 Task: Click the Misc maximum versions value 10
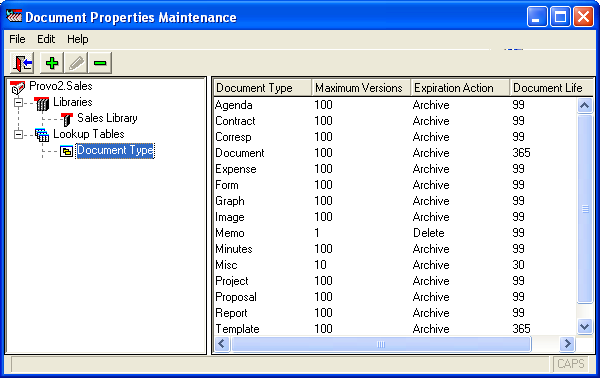[320, 265]
